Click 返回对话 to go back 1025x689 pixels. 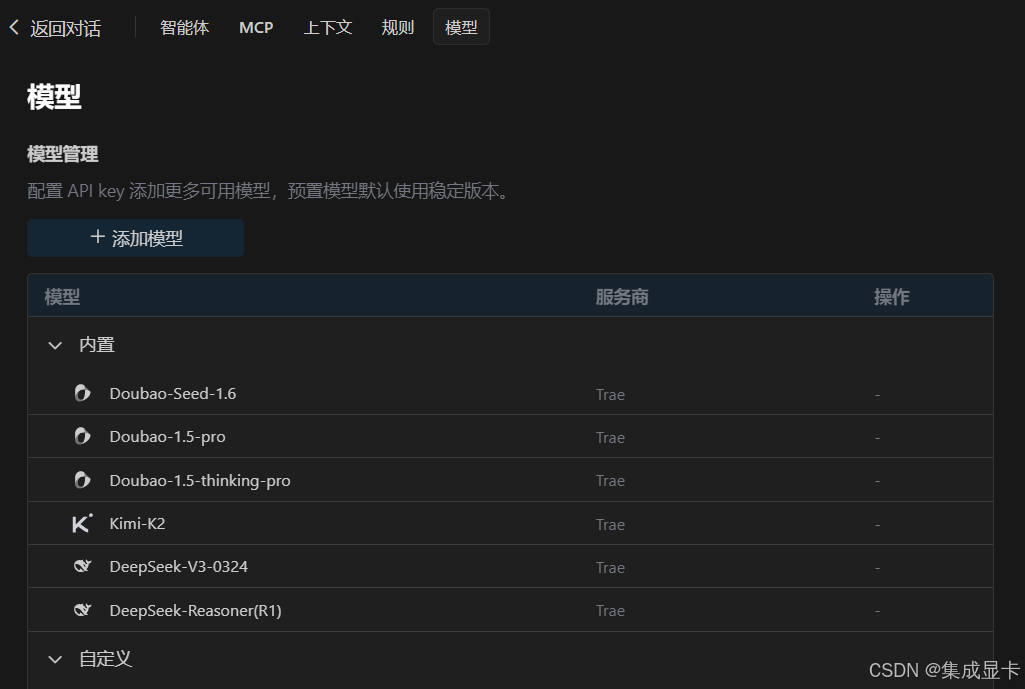click(65, 28)
